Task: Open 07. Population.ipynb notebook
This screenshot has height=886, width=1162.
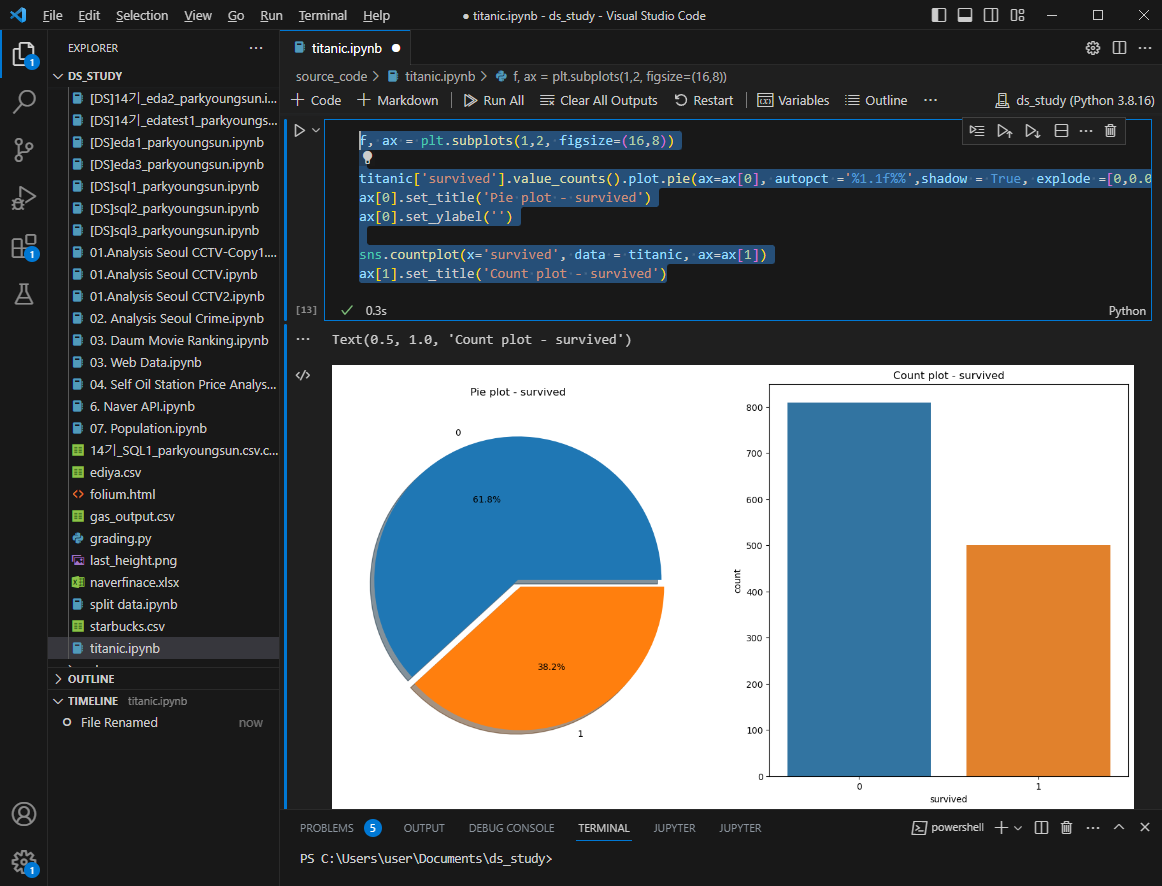Action: coord(163,429)
